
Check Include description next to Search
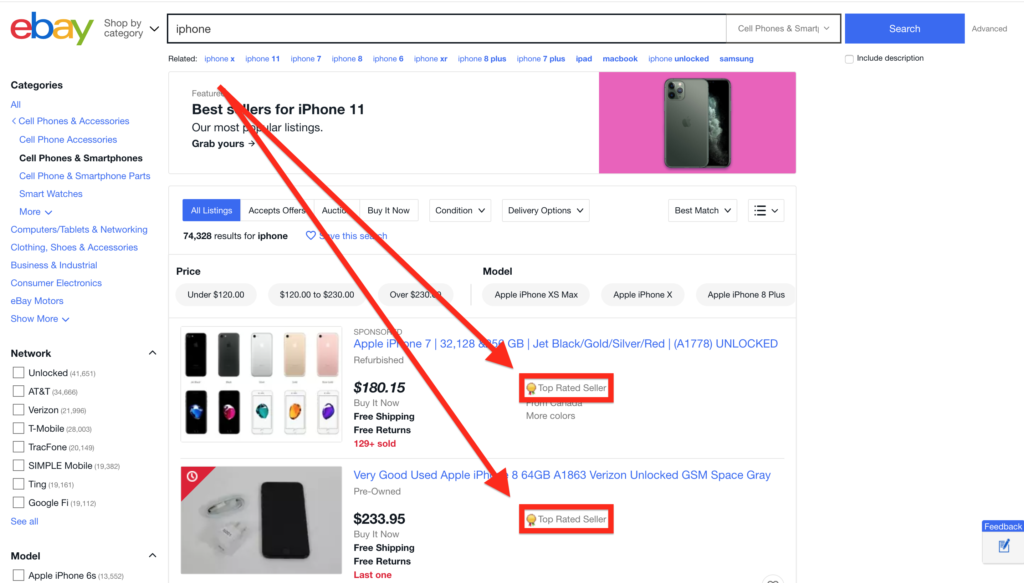click(x=850, y=58)
